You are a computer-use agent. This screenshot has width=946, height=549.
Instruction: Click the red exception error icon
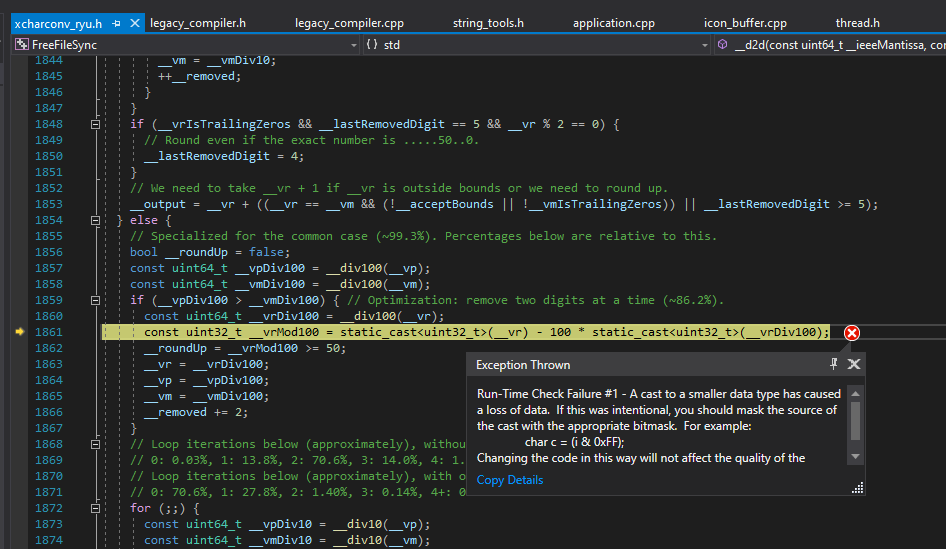point(851,332)
